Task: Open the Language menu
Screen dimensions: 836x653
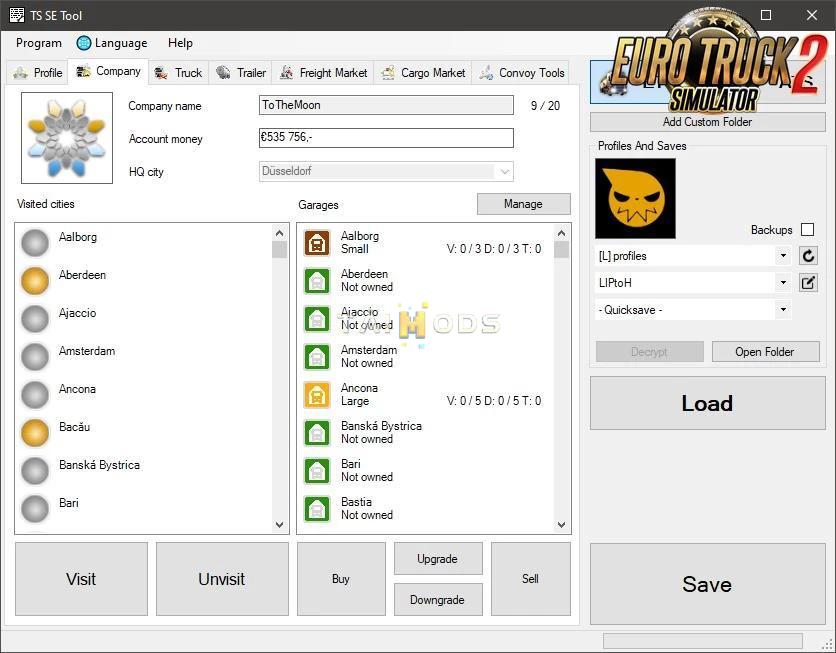Action: (x=112, y=43)
